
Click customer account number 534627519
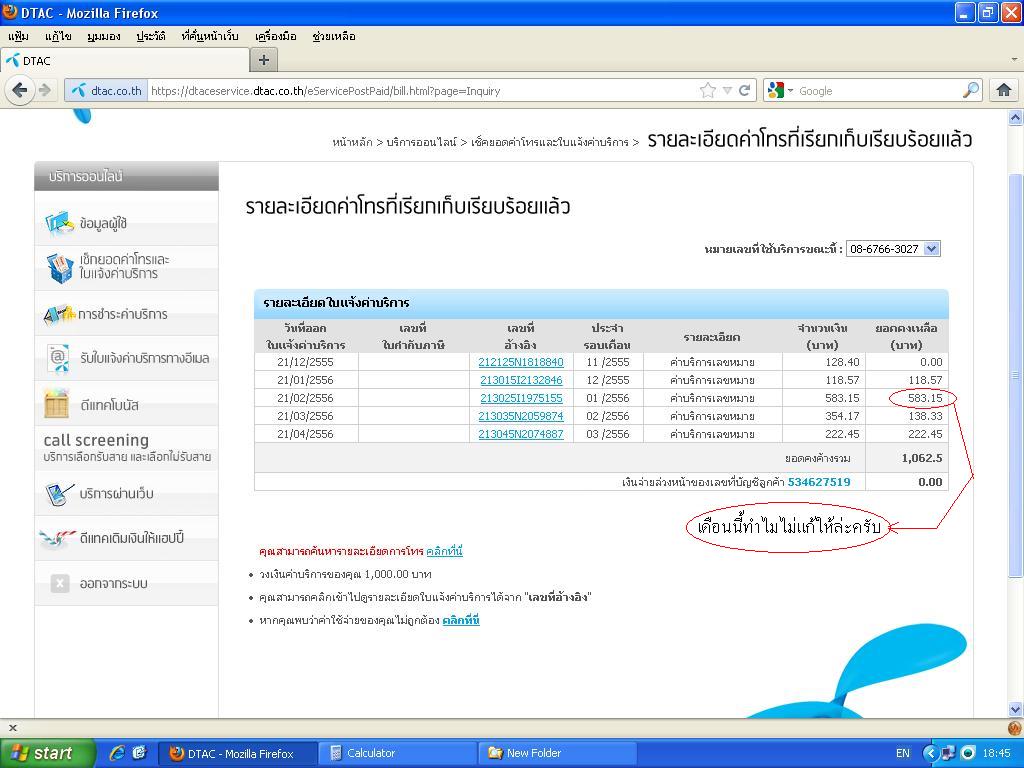coord(819,482)
